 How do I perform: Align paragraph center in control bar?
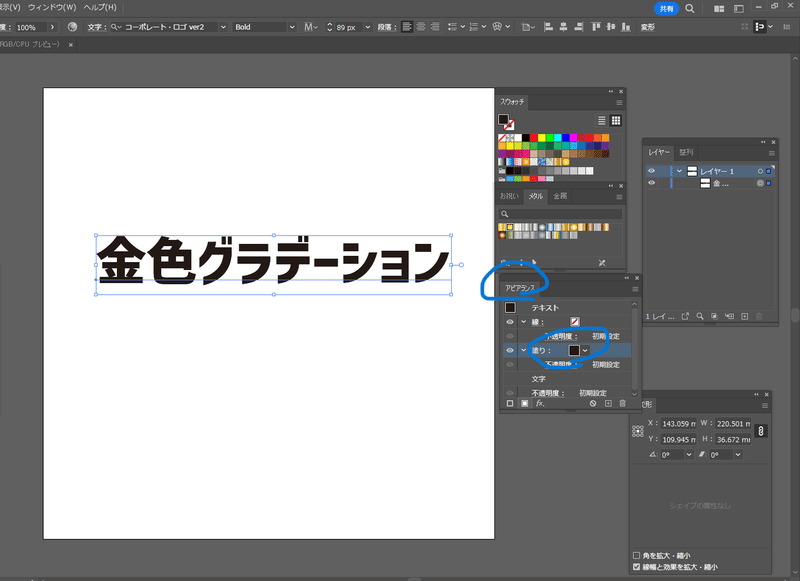coord(421,27)
